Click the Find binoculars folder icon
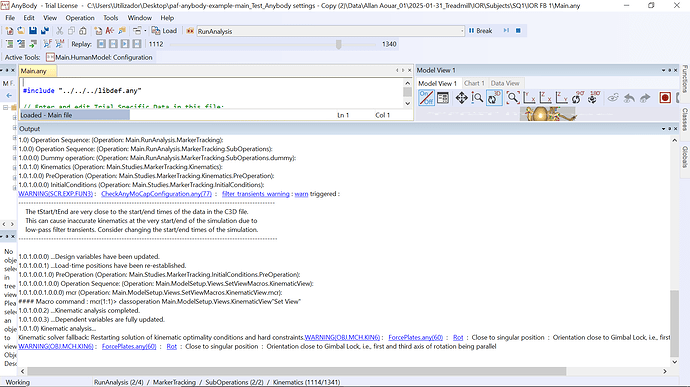This screenshot has height=387, width=690. [x=122, y=31]
